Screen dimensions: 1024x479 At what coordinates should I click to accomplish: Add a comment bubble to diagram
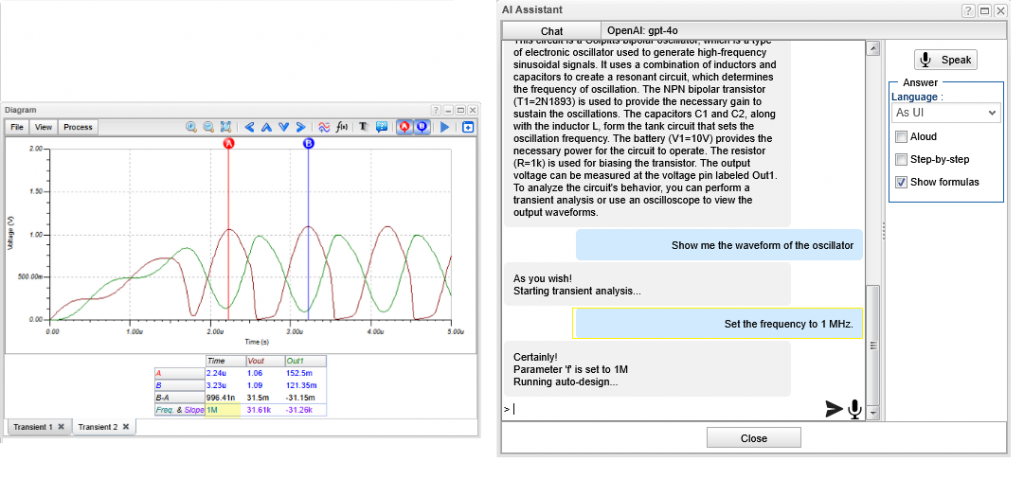coord(381,127)
